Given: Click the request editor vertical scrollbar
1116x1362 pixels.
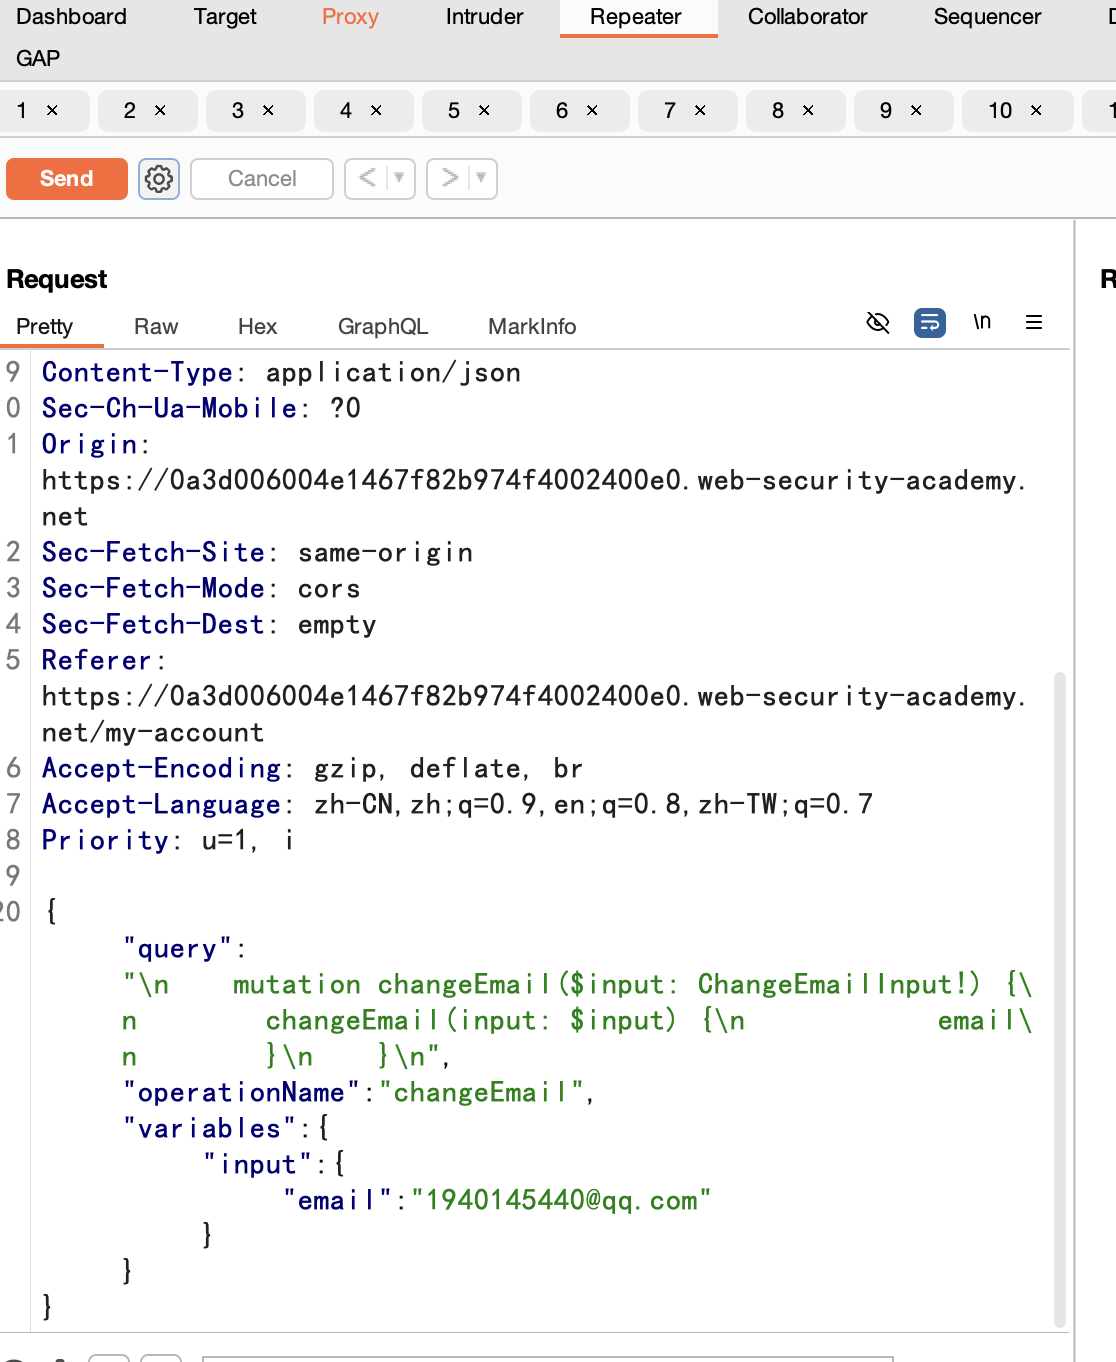Looking at the screenshot, I should (x=1059, y=1000).
